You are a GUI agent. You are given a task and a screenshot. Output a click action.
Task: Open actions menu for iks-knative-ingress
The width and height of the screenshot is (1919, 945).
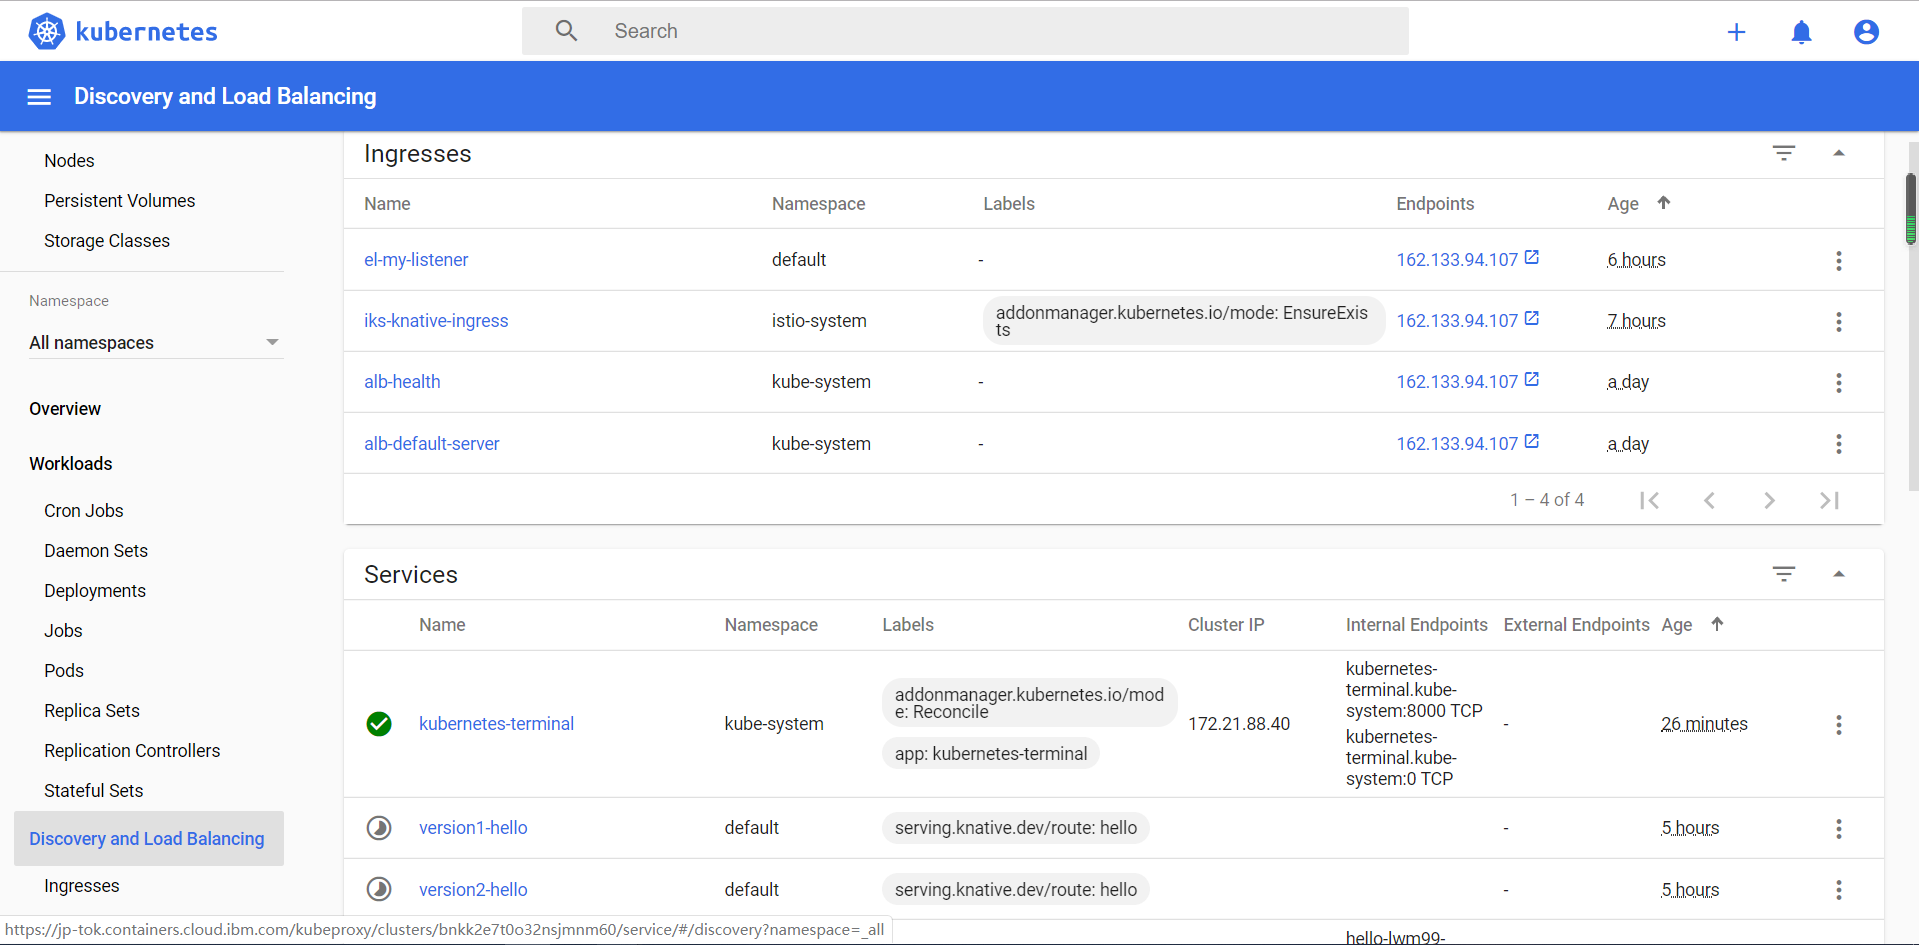pos(1838,322)
